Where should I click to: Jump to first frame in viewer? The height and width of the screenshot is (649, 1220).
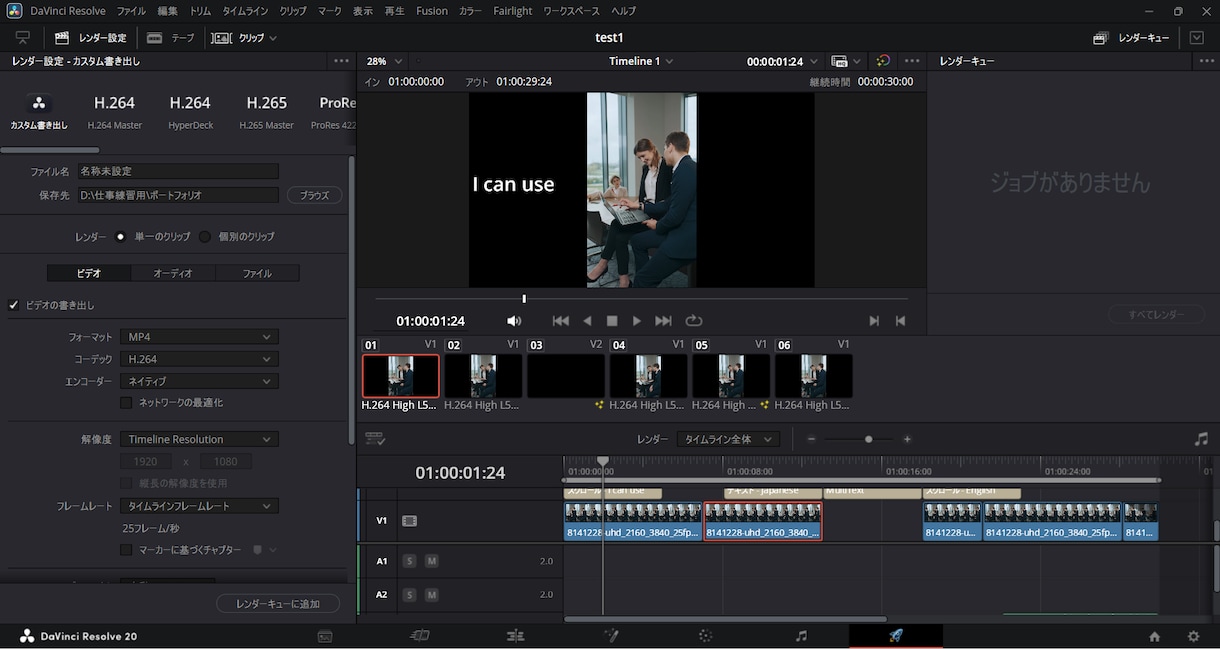pos(561,321)
